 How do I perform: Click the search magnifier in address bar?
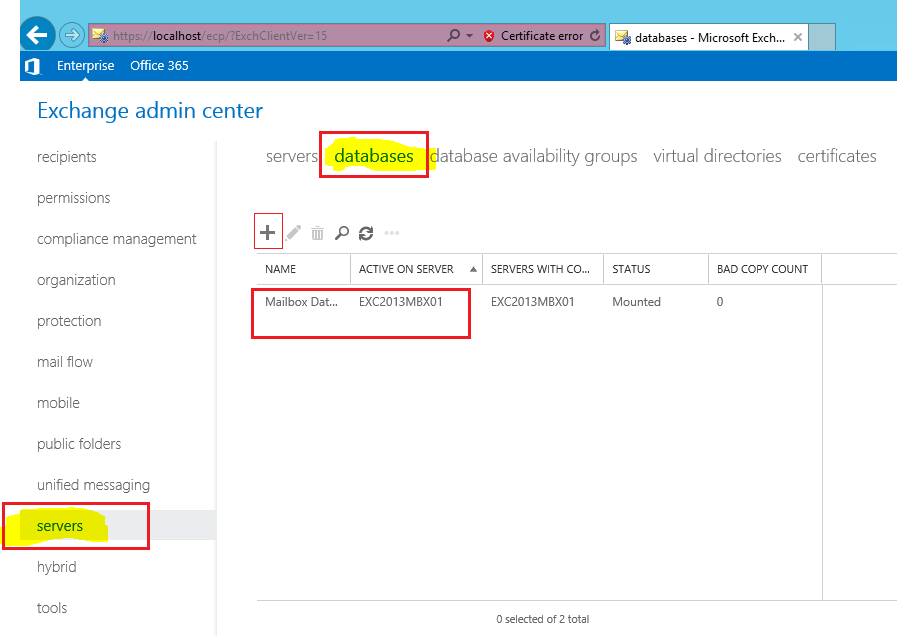coord(453,35)
